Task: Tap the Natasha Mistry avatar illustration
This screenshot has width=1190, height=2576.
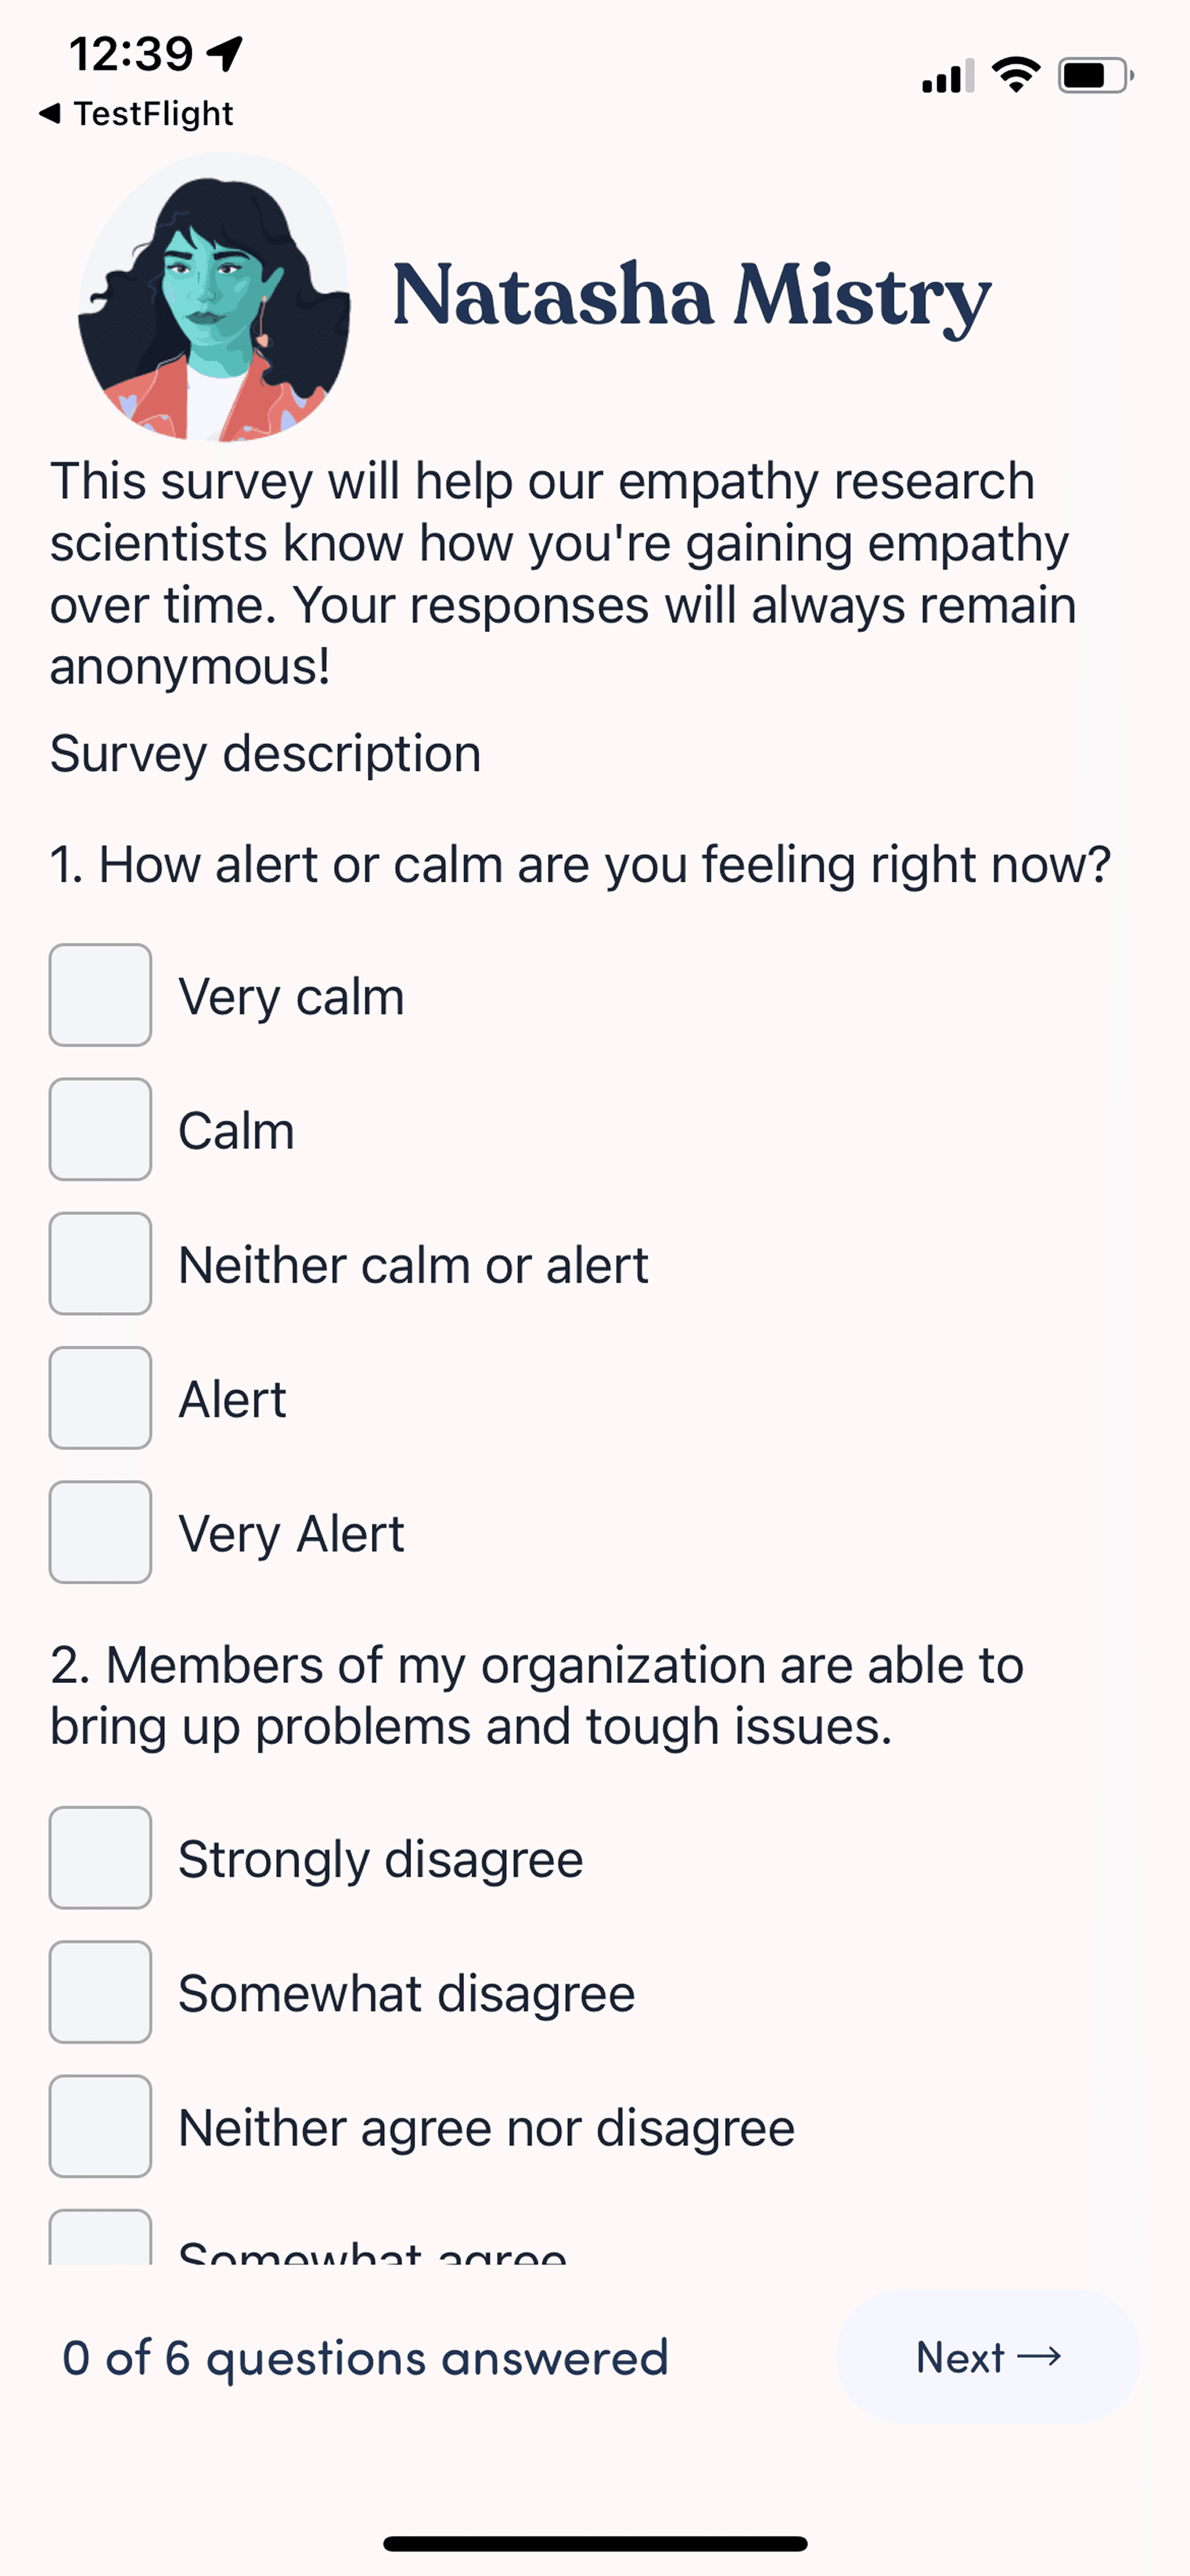Action: click(214, 297)
